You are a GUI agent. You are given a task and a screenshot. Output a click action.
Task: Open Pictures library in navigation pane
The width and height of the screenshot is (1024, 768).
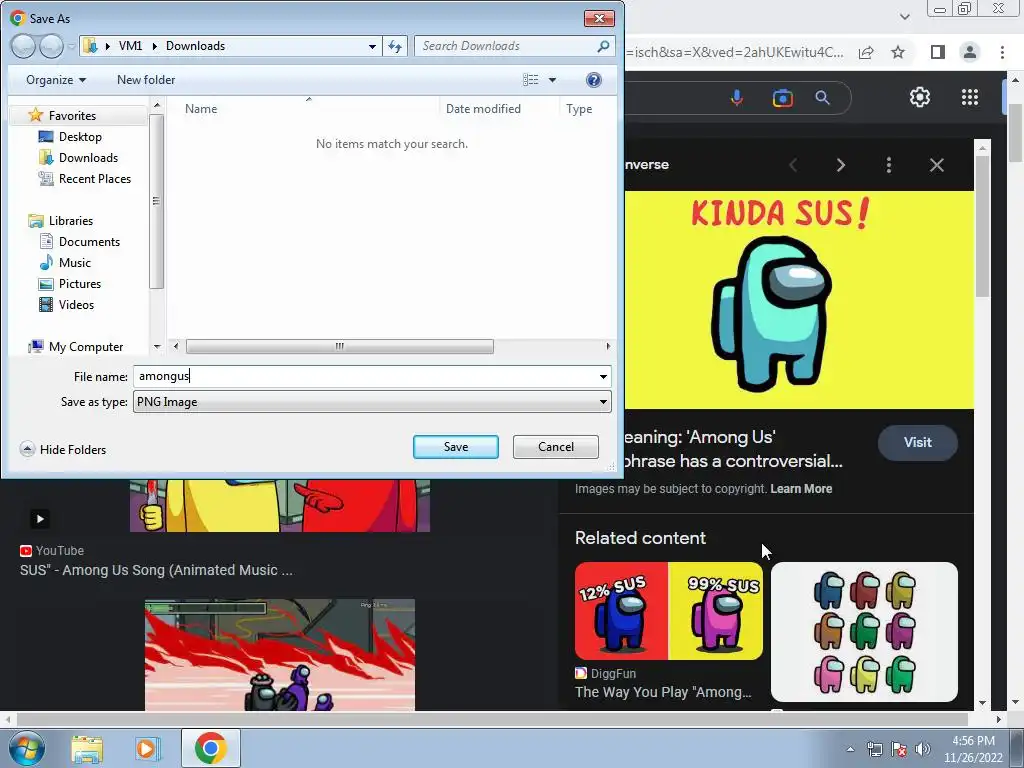[x=79, y=283]
